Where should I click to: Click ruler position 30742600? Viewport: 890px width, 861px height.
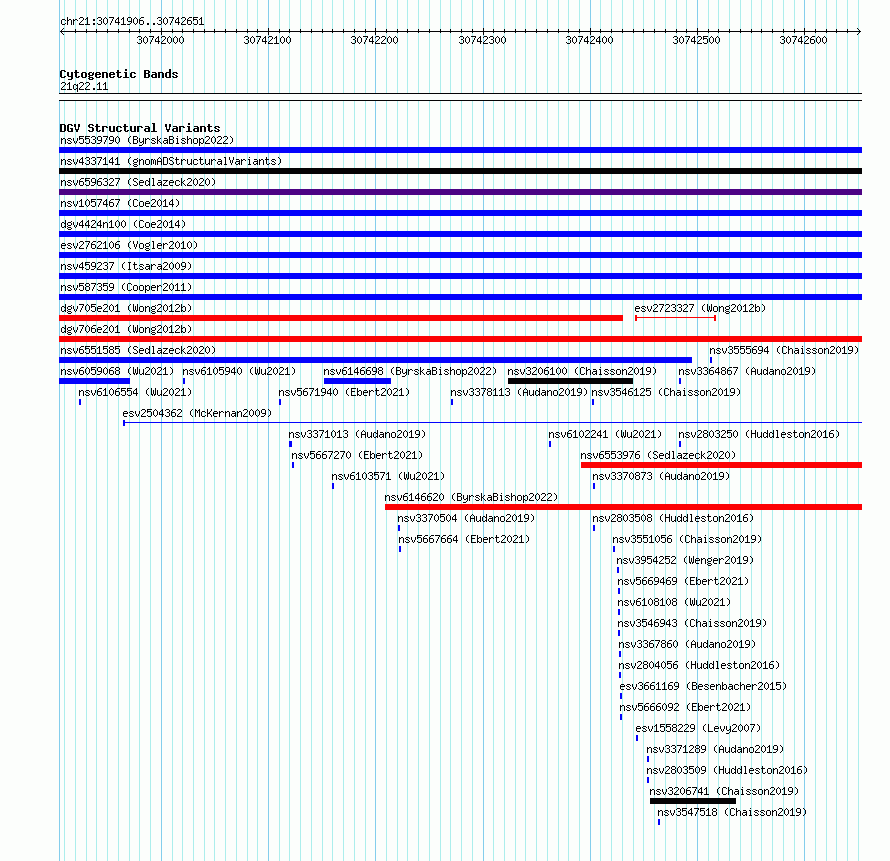(x=804, y=40)
